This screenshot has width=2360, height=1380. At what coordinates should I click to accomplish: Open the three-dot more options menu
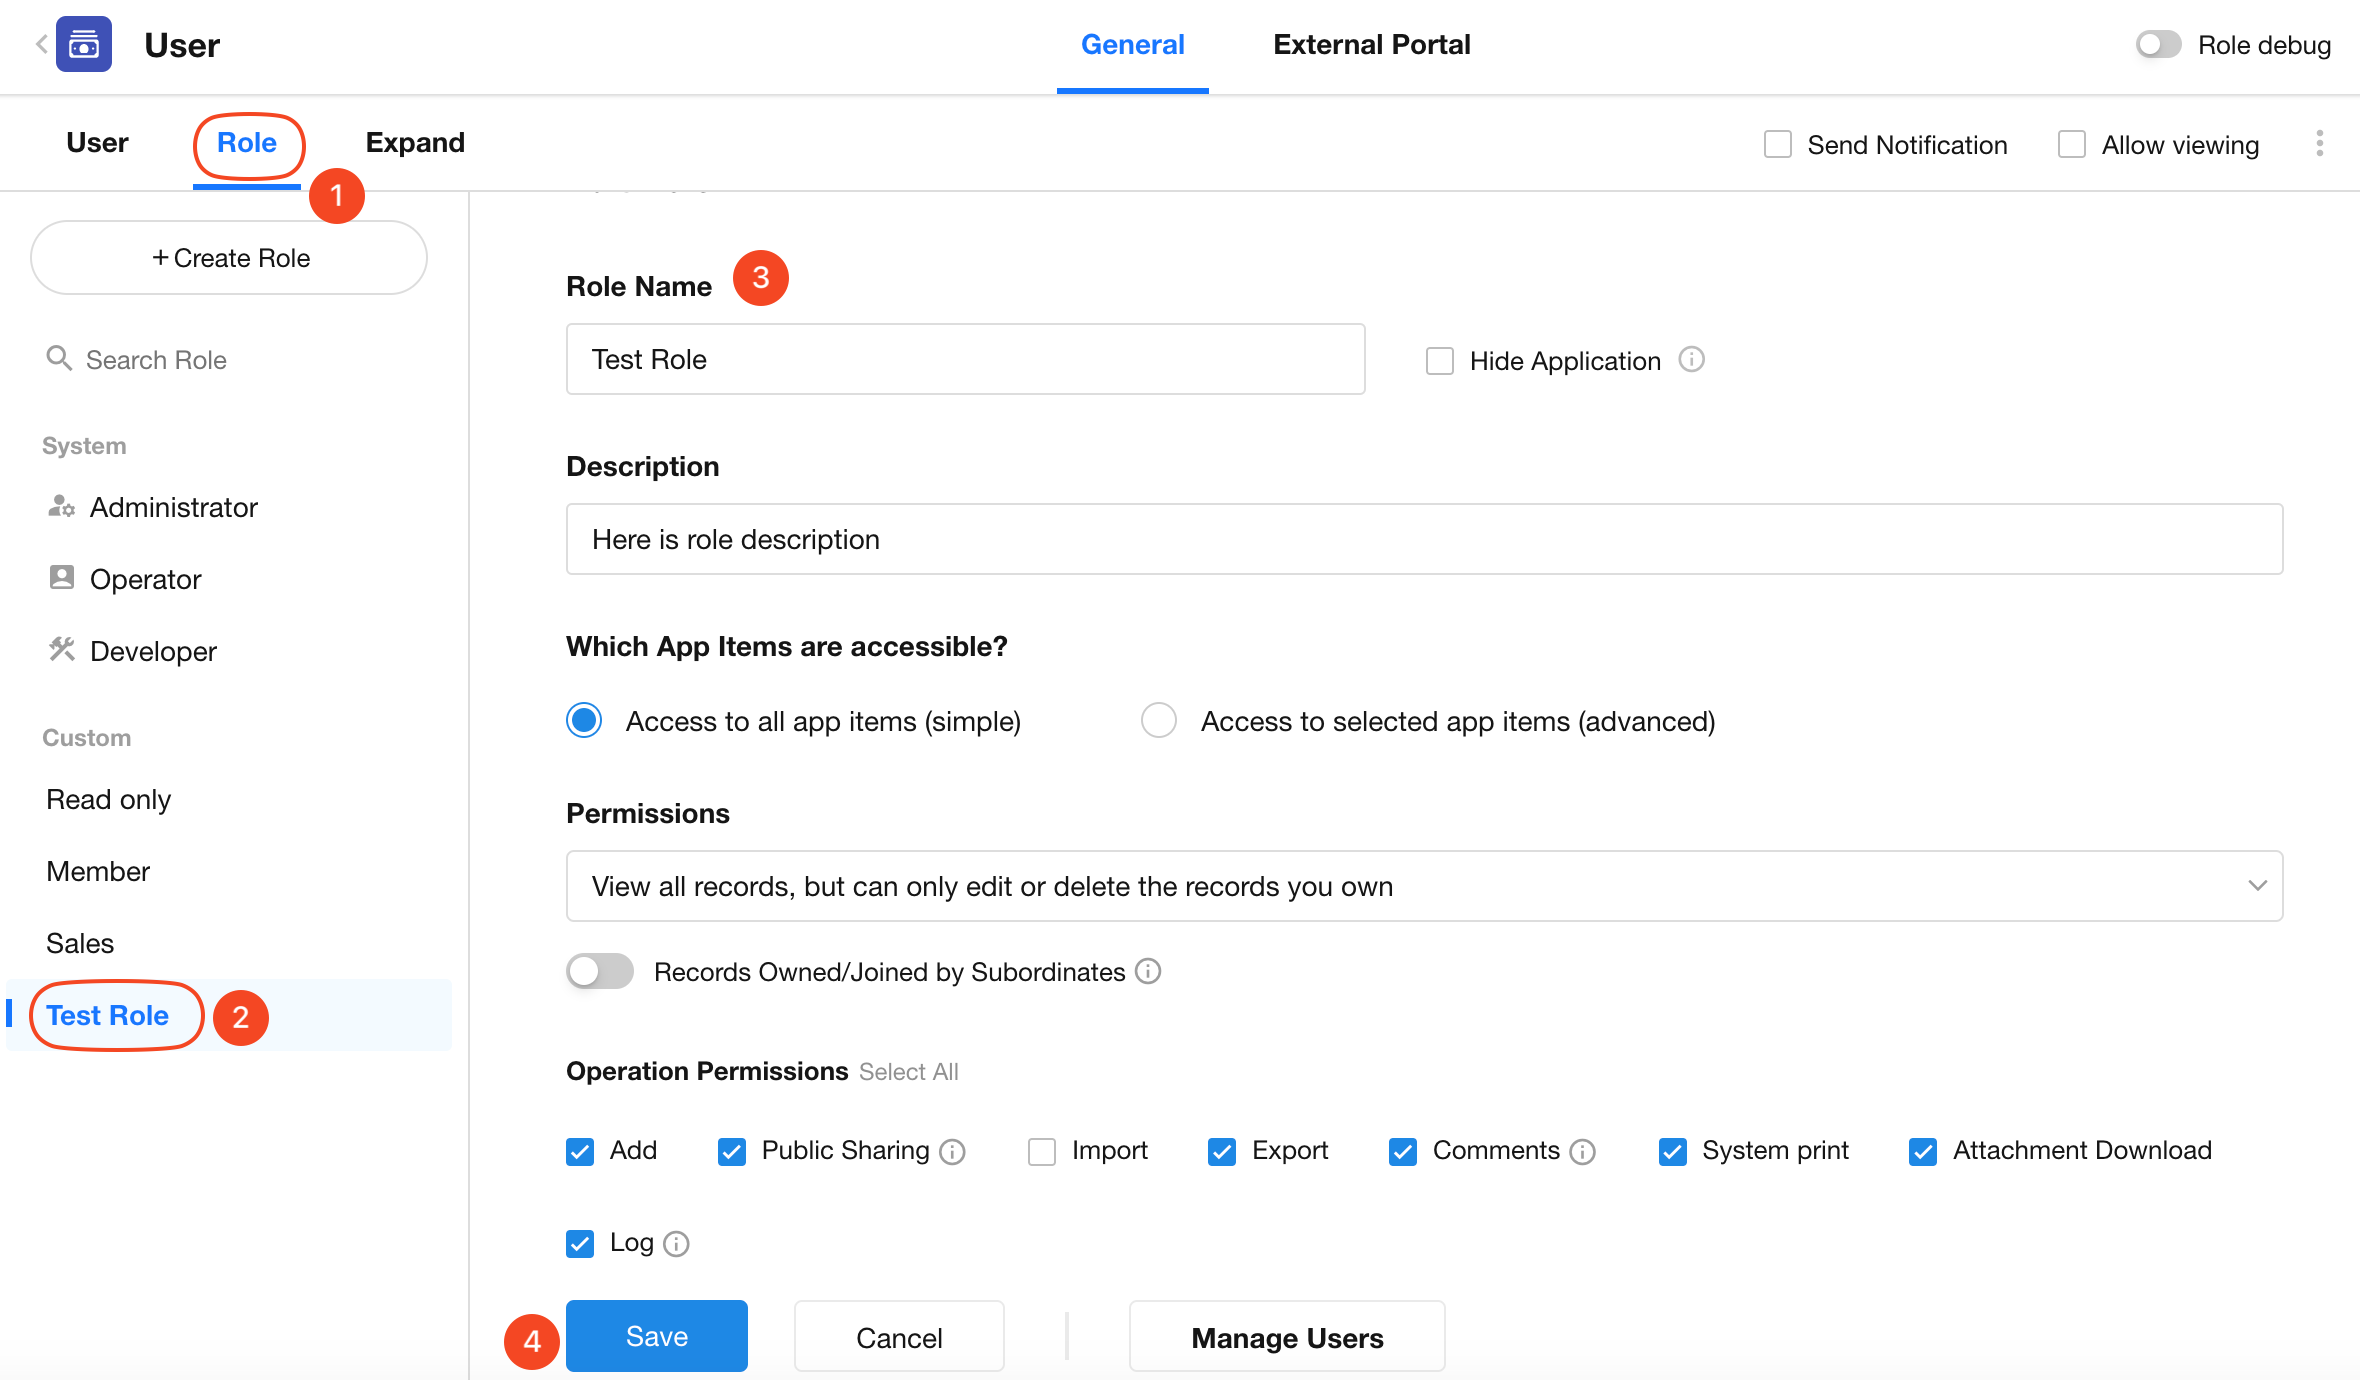pyautogui.click(x=2319, y=144)
